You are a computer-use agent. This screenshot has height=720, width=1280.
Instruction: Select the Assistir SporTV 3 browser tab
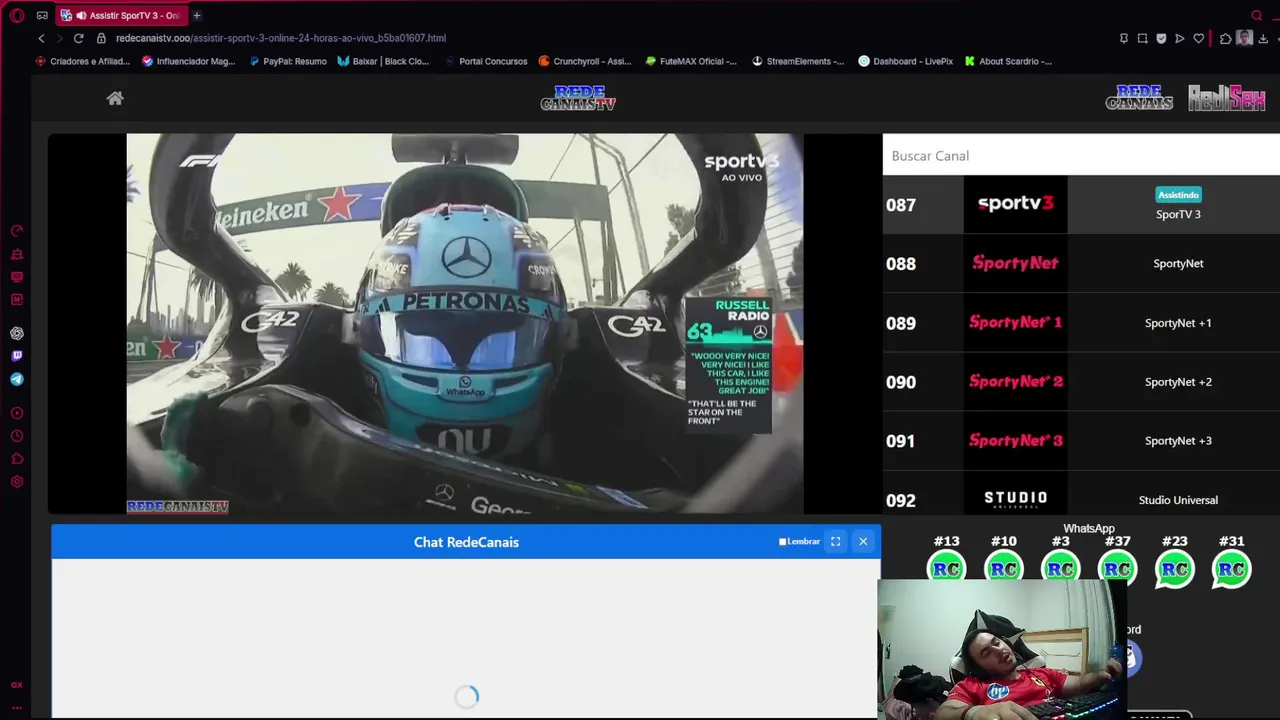pos(120,15)
